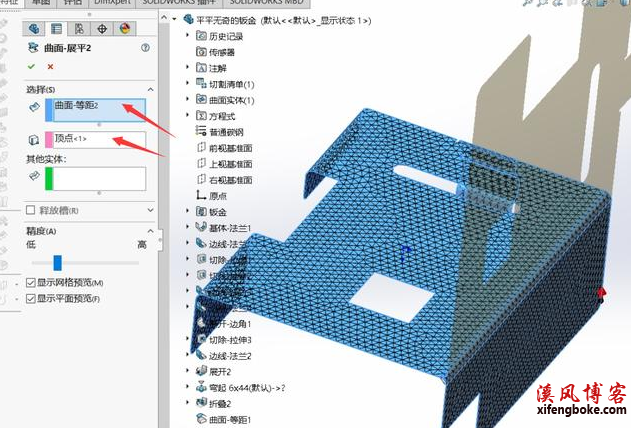This screenshot has width=631, height=428.
Task: Select the 折叠2 fold feature
Action: pyautogui.click(x=213, y=403)
